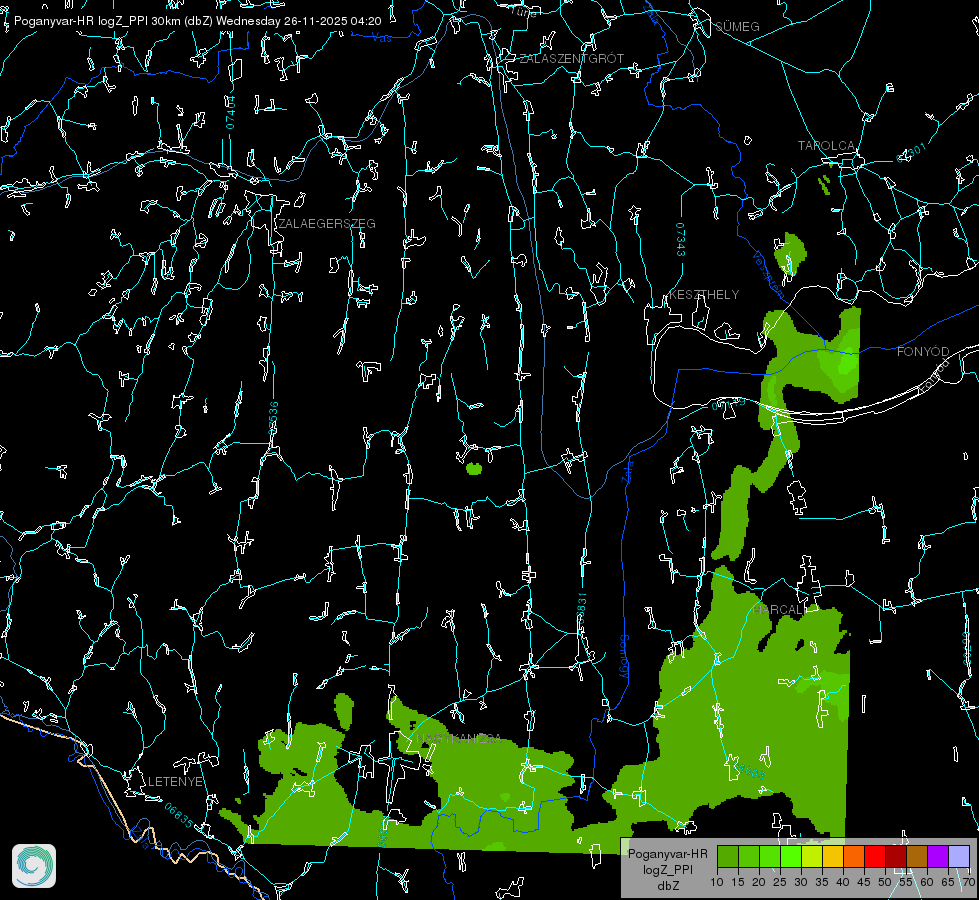The width and height of the screenshot is (979, 900).
Task: Click the 40 value on legend scale
Action: (843, 883)
